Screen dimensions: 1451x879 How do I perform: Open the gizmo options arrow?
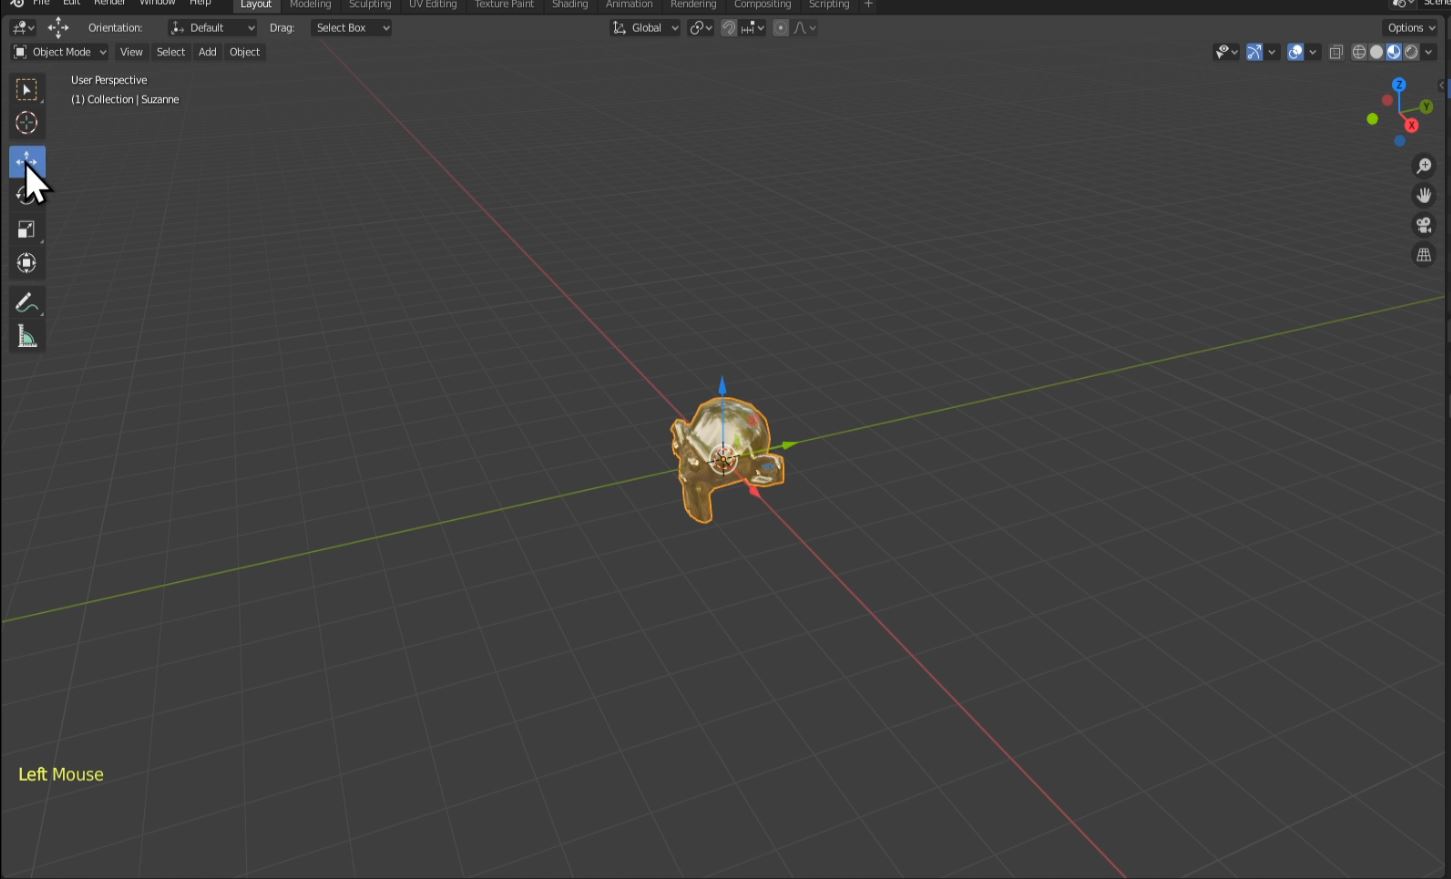pyautogui.click(x=1272, y=52)
